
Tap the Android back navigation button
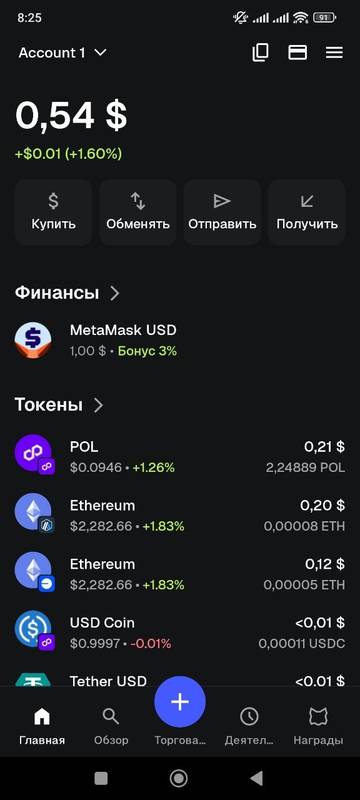[256, 778]
